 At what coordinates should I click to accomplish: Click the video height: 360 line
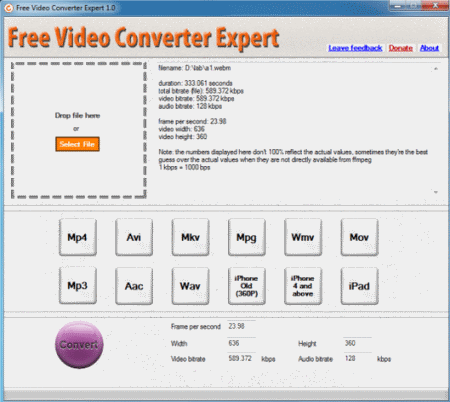[182, 137]
